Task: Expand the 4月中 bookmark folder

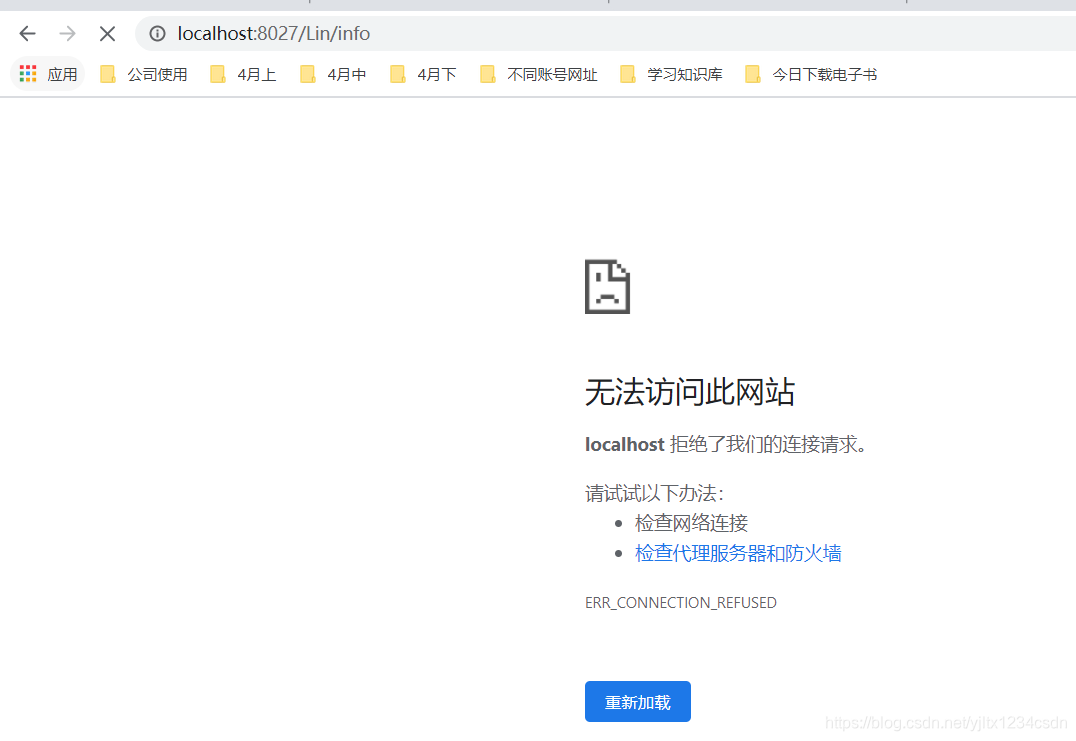Action: (342, 73)
